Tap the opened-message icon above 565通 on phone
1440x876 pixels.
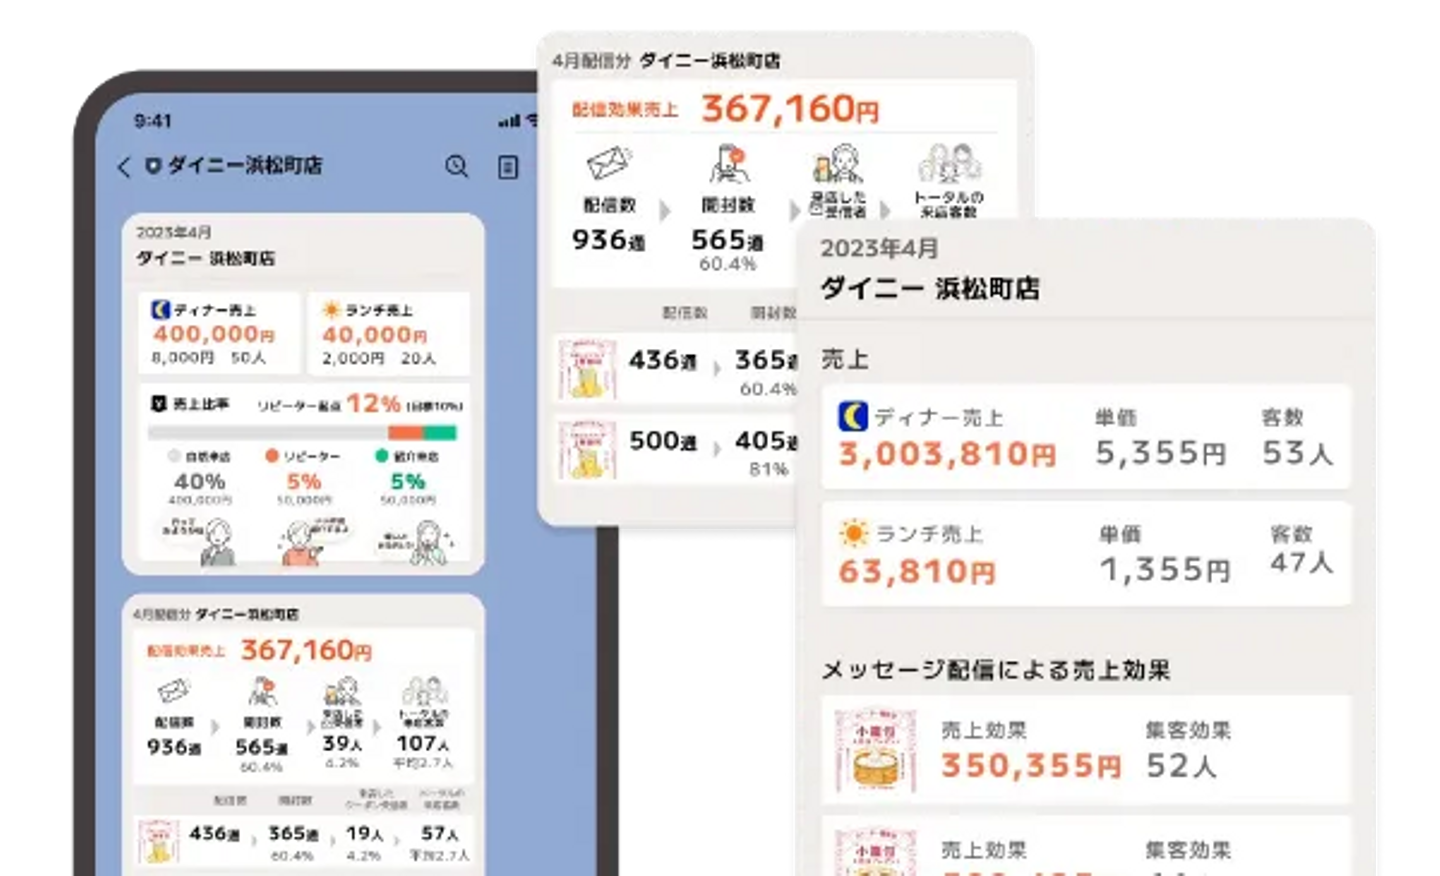262,691
